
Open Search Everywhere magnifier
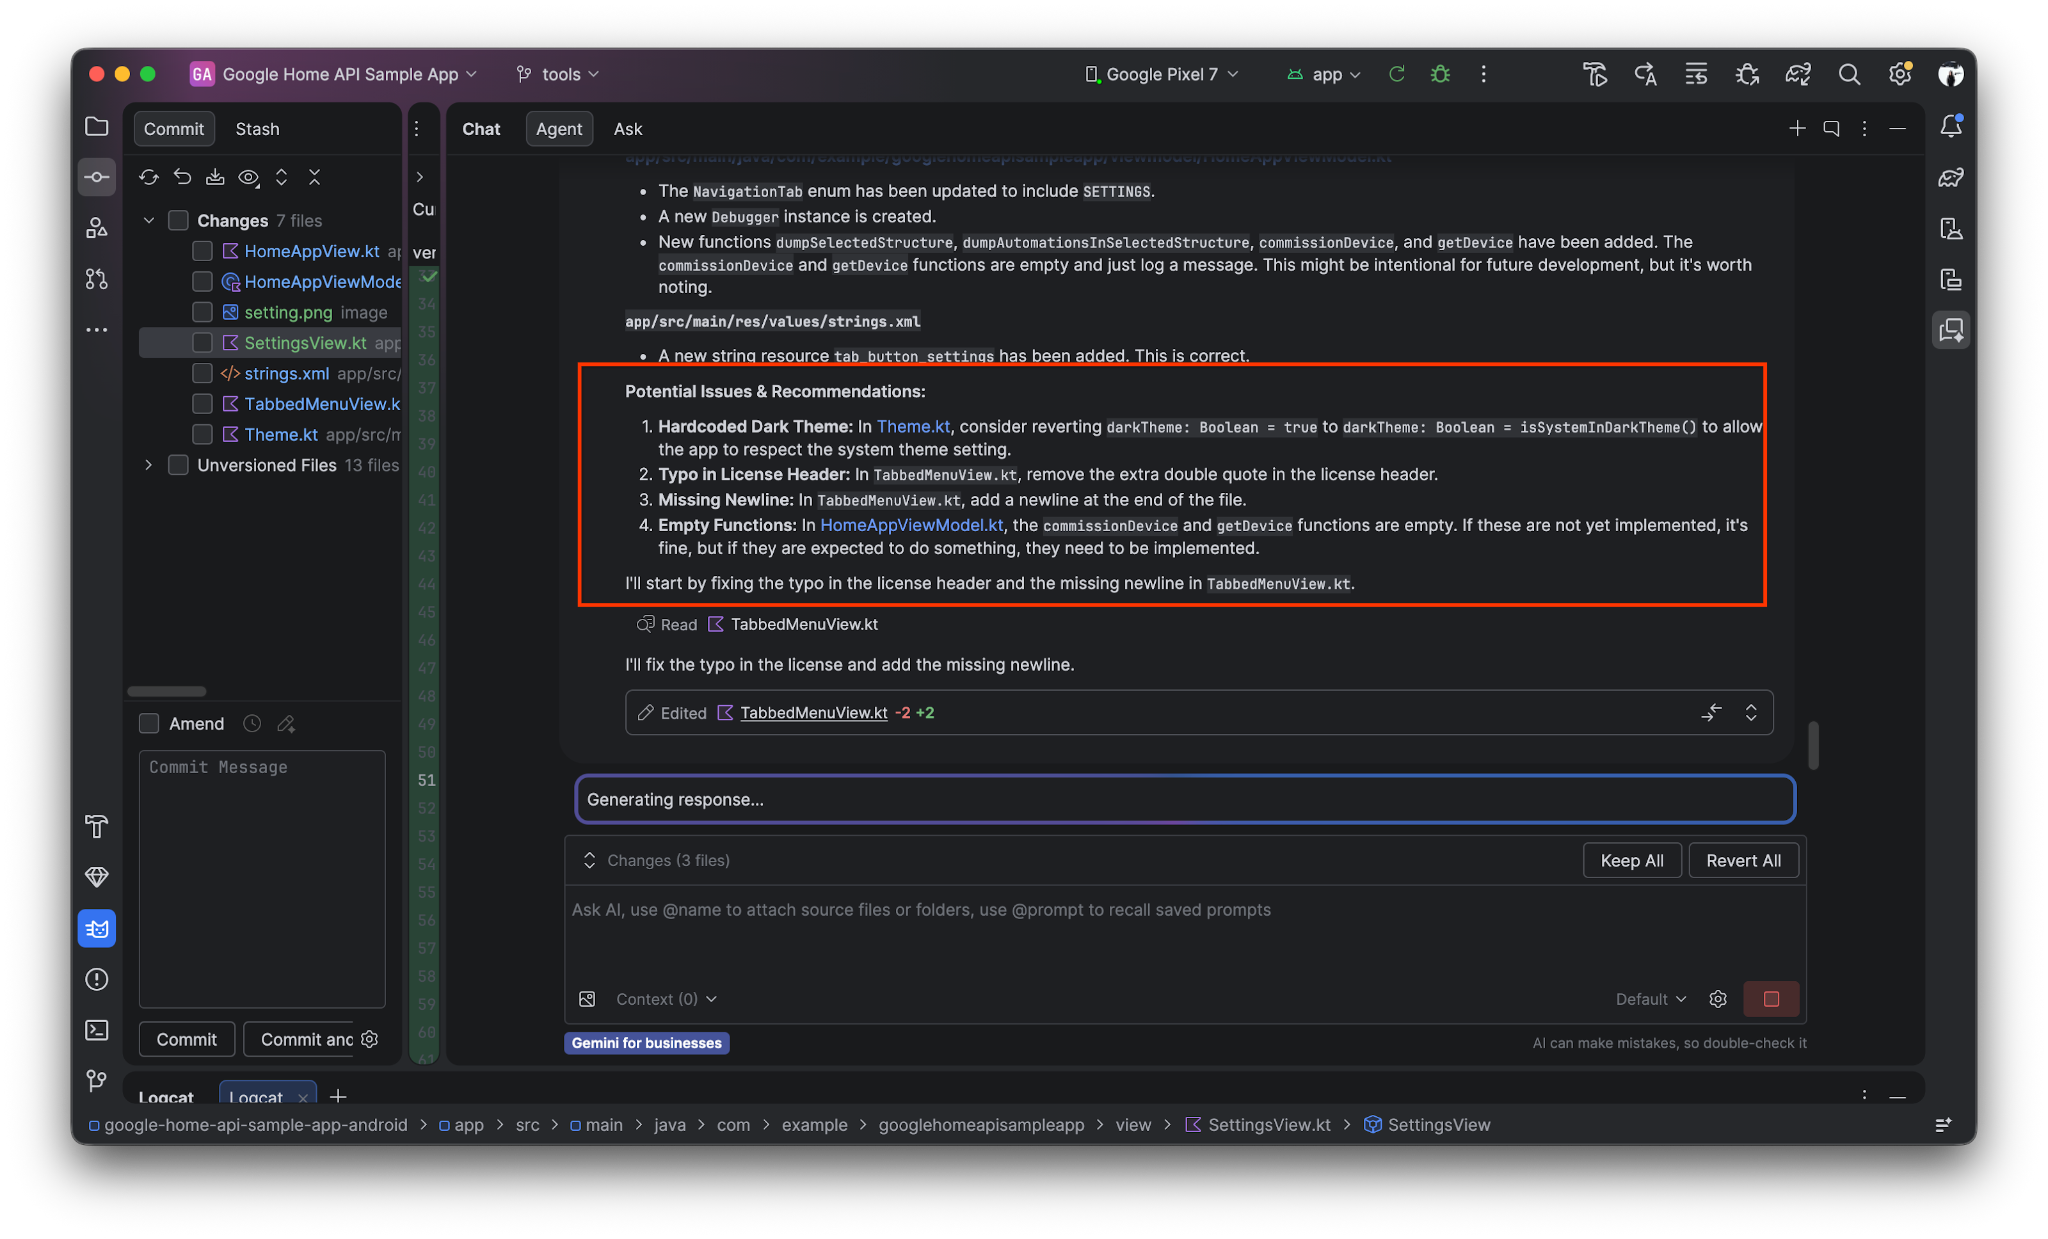point(1849,74)
